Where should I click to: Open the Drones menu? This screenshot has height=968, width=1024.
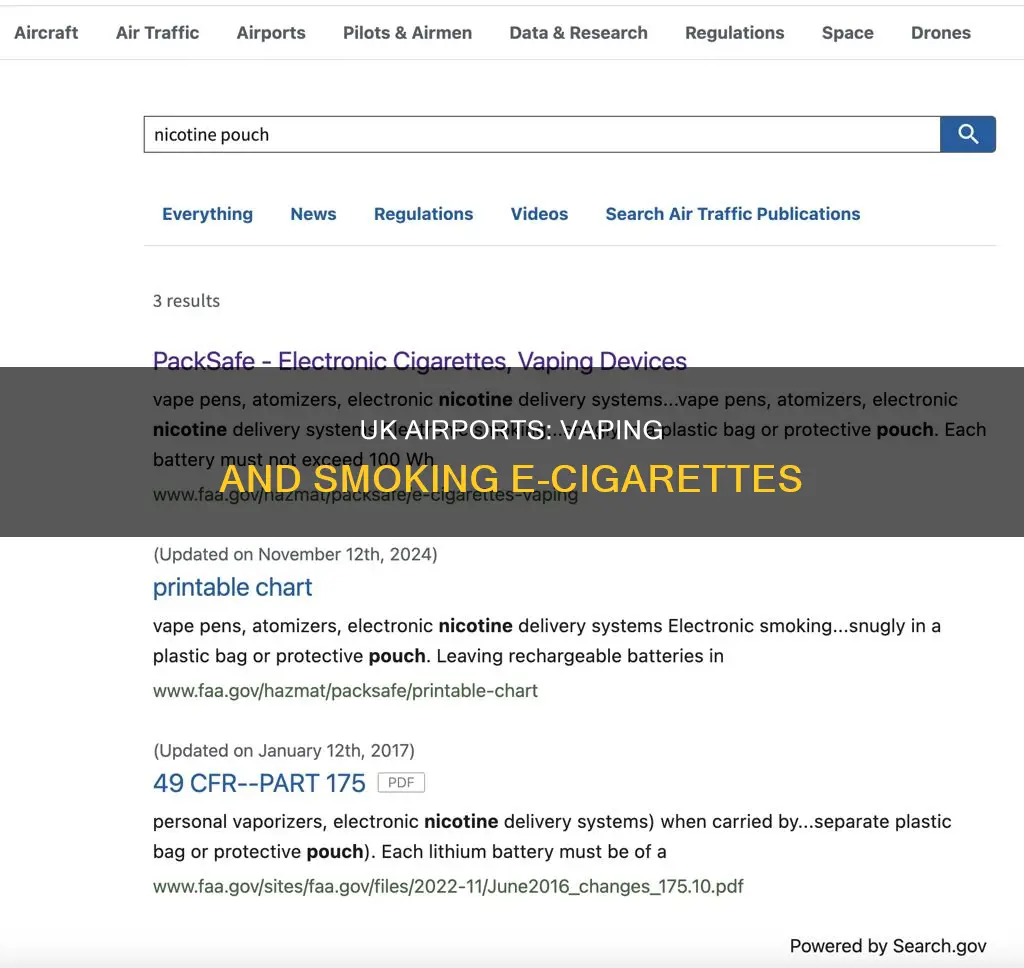[941, 33]
